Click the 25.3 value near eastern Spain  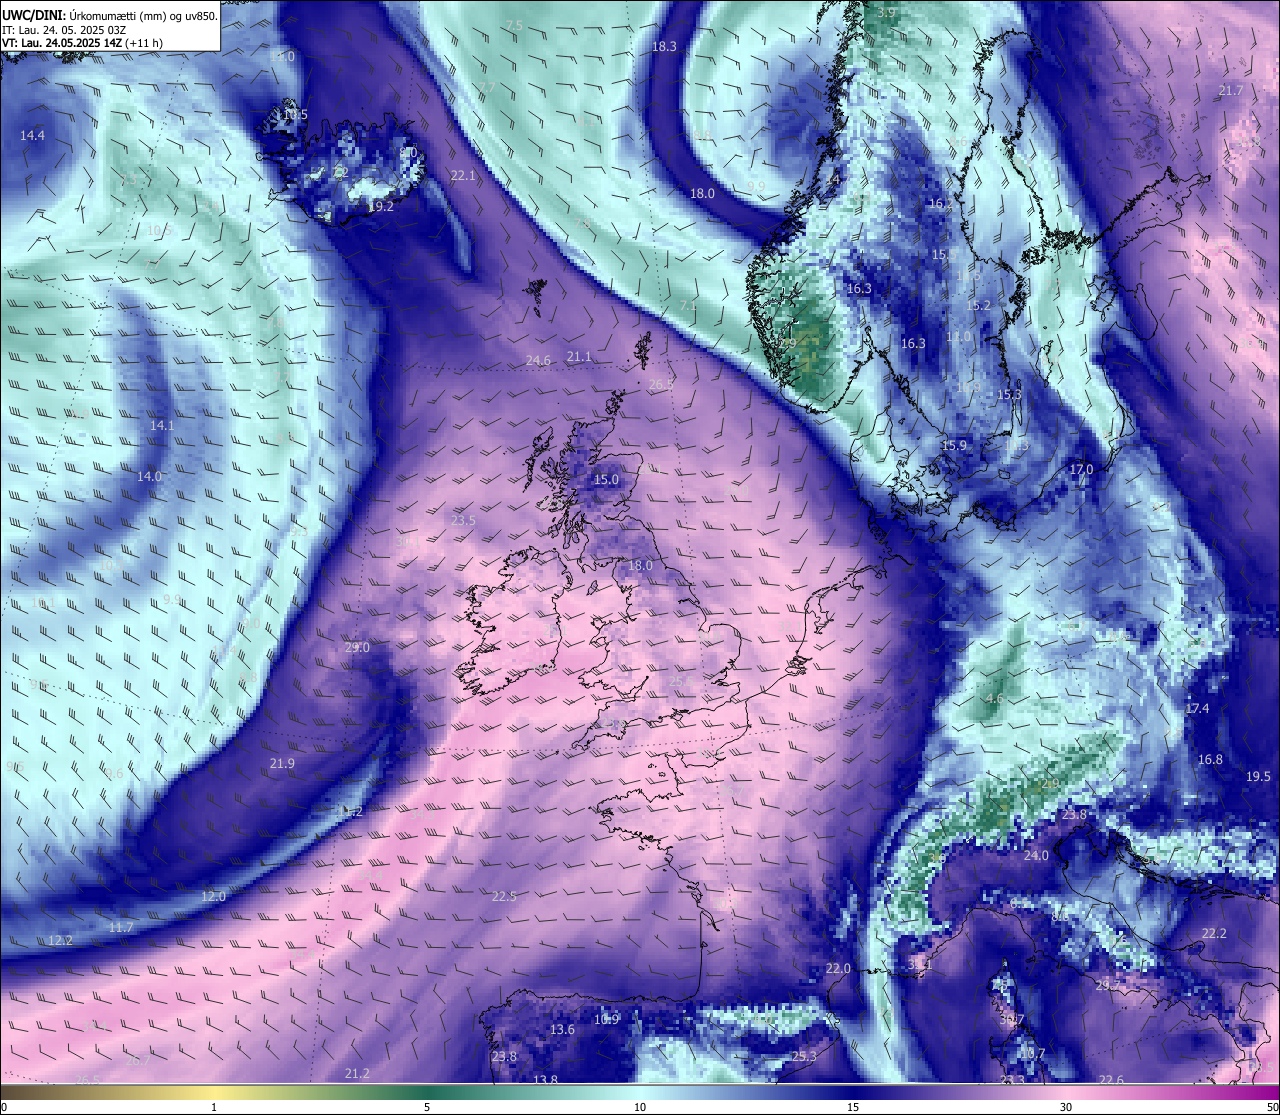click(804, 1056)
